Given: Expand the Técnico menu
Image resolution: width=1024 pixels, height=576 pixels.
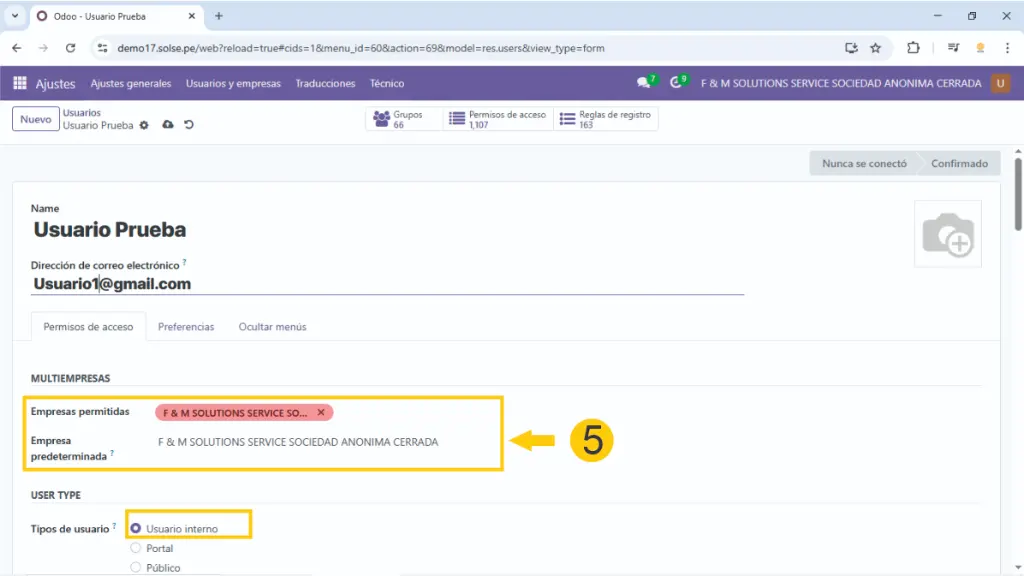Looking at the screenshot, I should coord(386,84).
